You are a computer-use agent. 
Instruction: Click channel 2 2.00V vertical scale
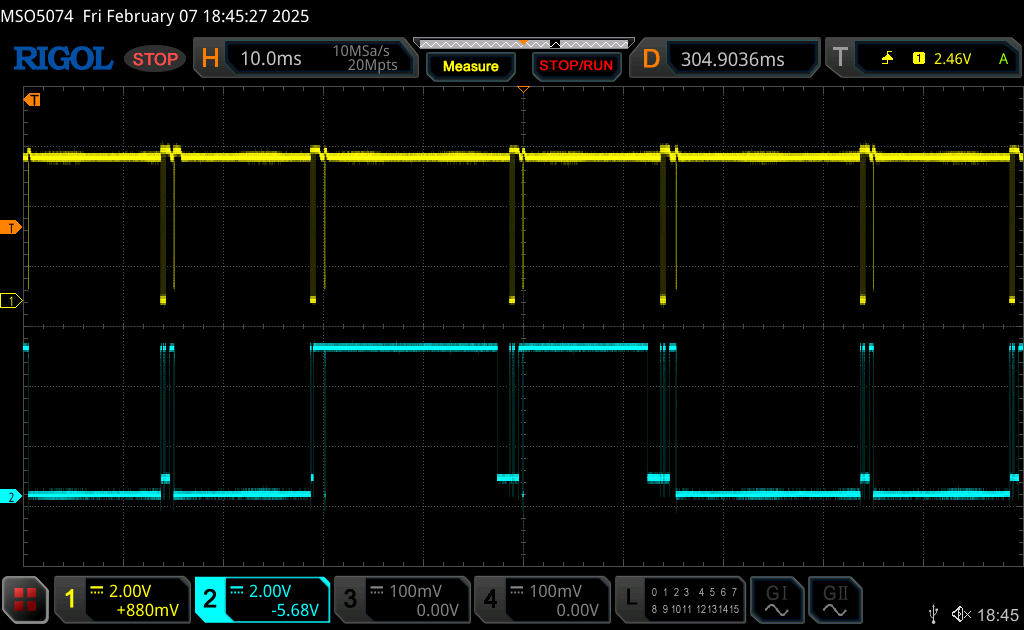coord(270,591)
